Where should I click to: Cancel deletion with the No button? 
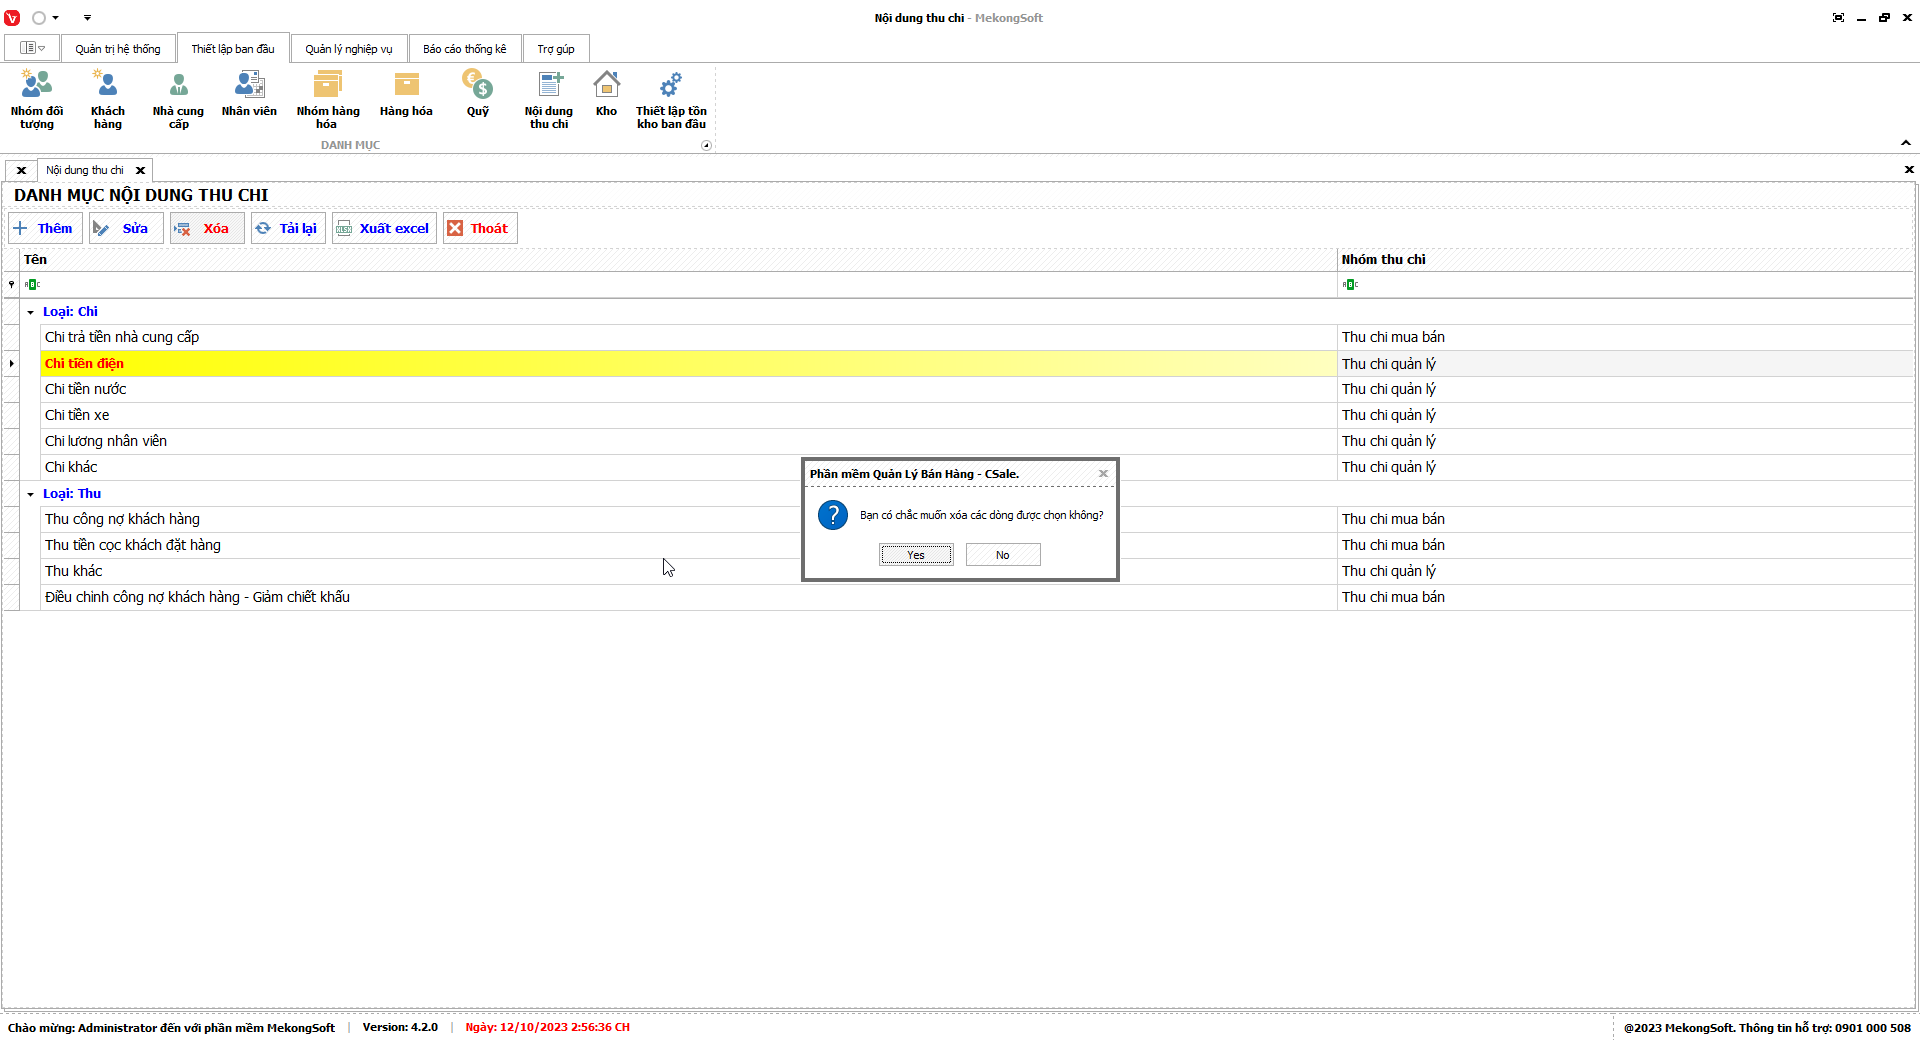tap(1003, 555)
